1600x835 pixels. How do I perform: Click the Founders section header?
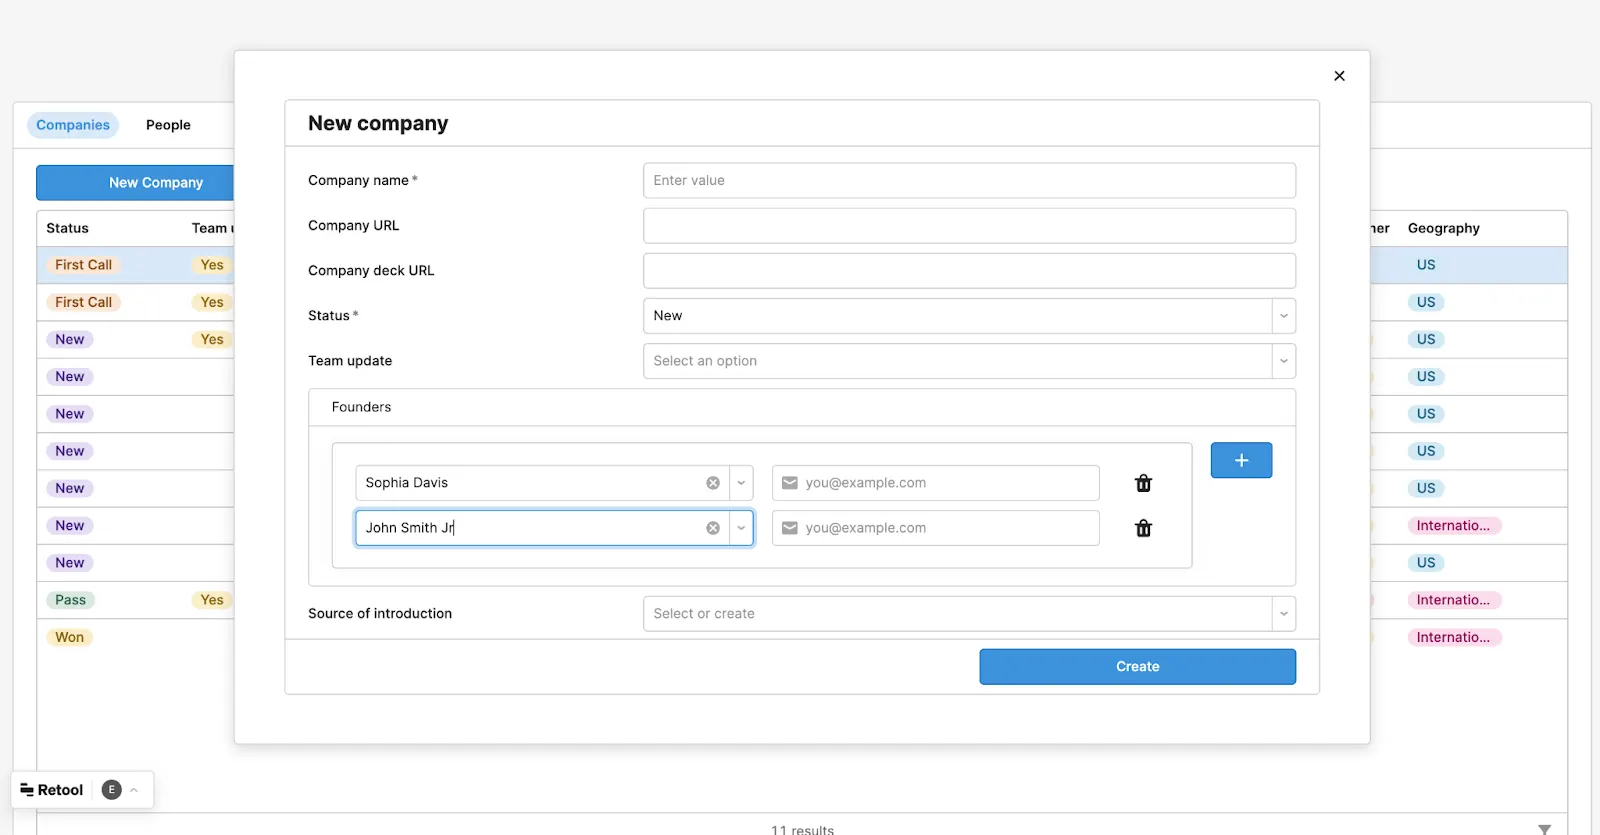[361, 407]
